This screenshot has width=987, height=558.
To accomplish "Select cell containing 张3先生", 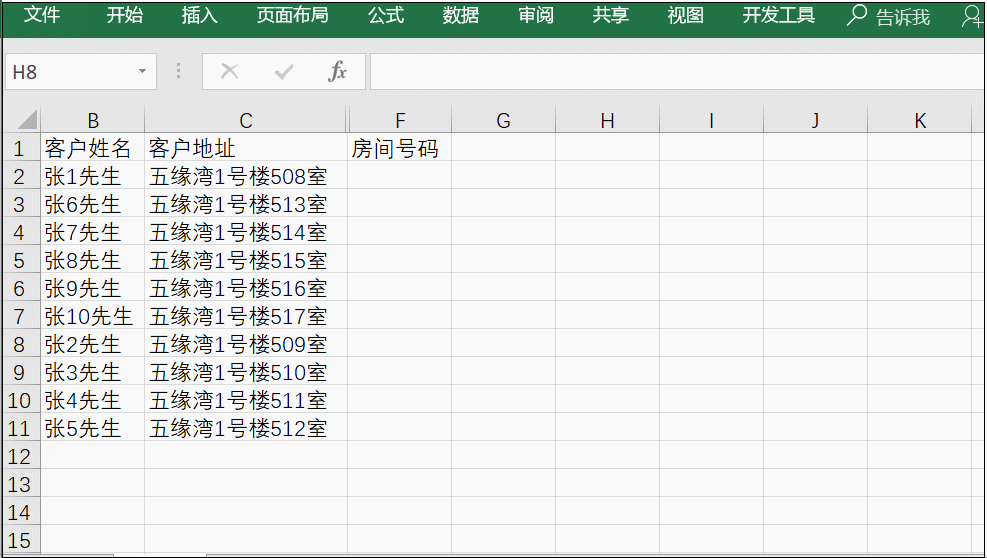I will 93,372.
